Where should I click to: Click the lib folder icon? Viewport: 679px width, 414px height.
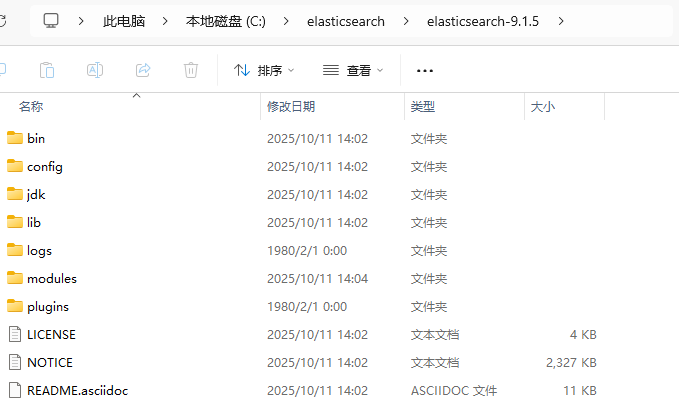tap(15, 222)
